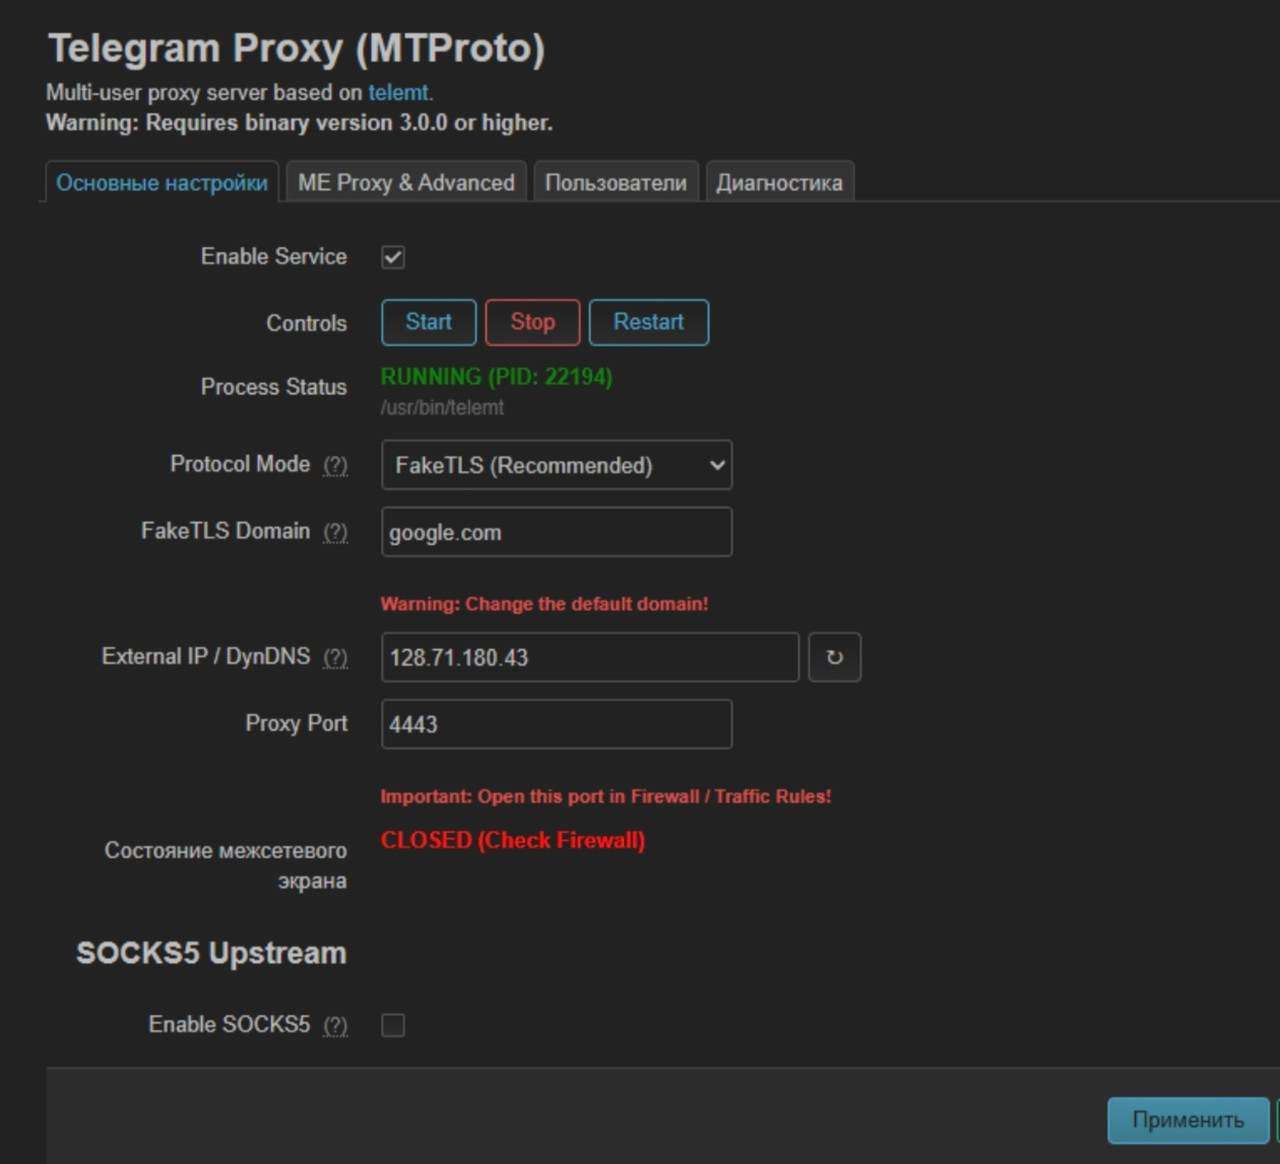Click the Состояние межсетевого экрана label
The image size is (1280, 1164).
click(x=226, y=866)
